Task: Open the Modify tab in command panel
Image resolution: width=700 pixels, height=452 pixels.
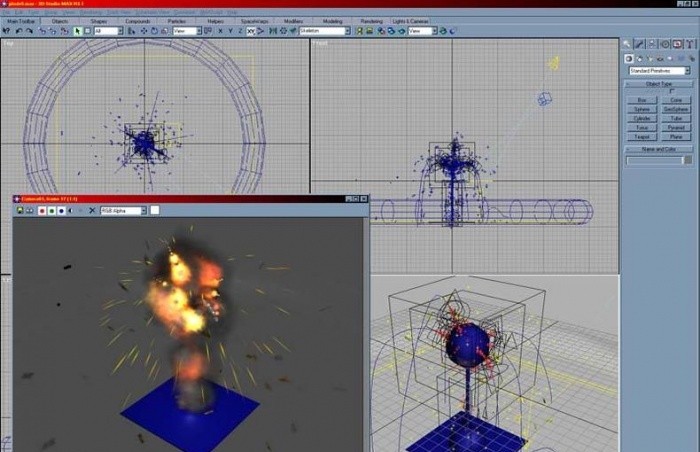Action: point(640,44)
